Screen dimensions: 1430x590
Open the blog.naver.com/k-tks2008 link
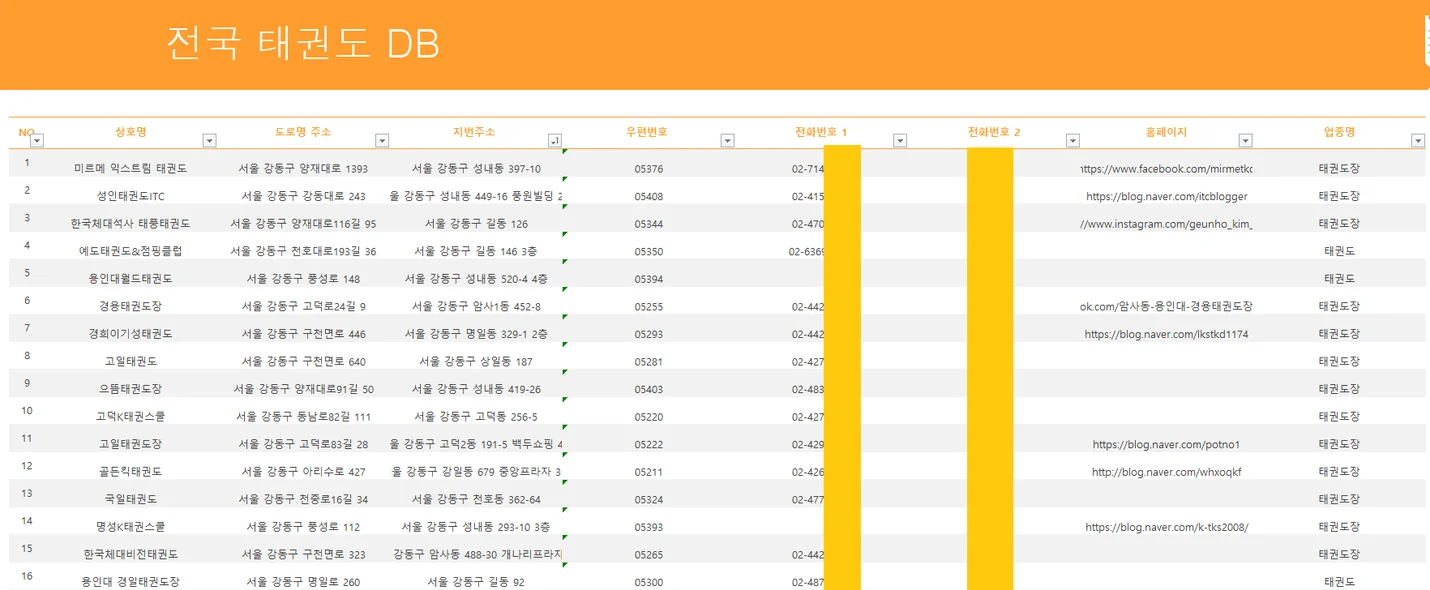tap(1166, 527)
